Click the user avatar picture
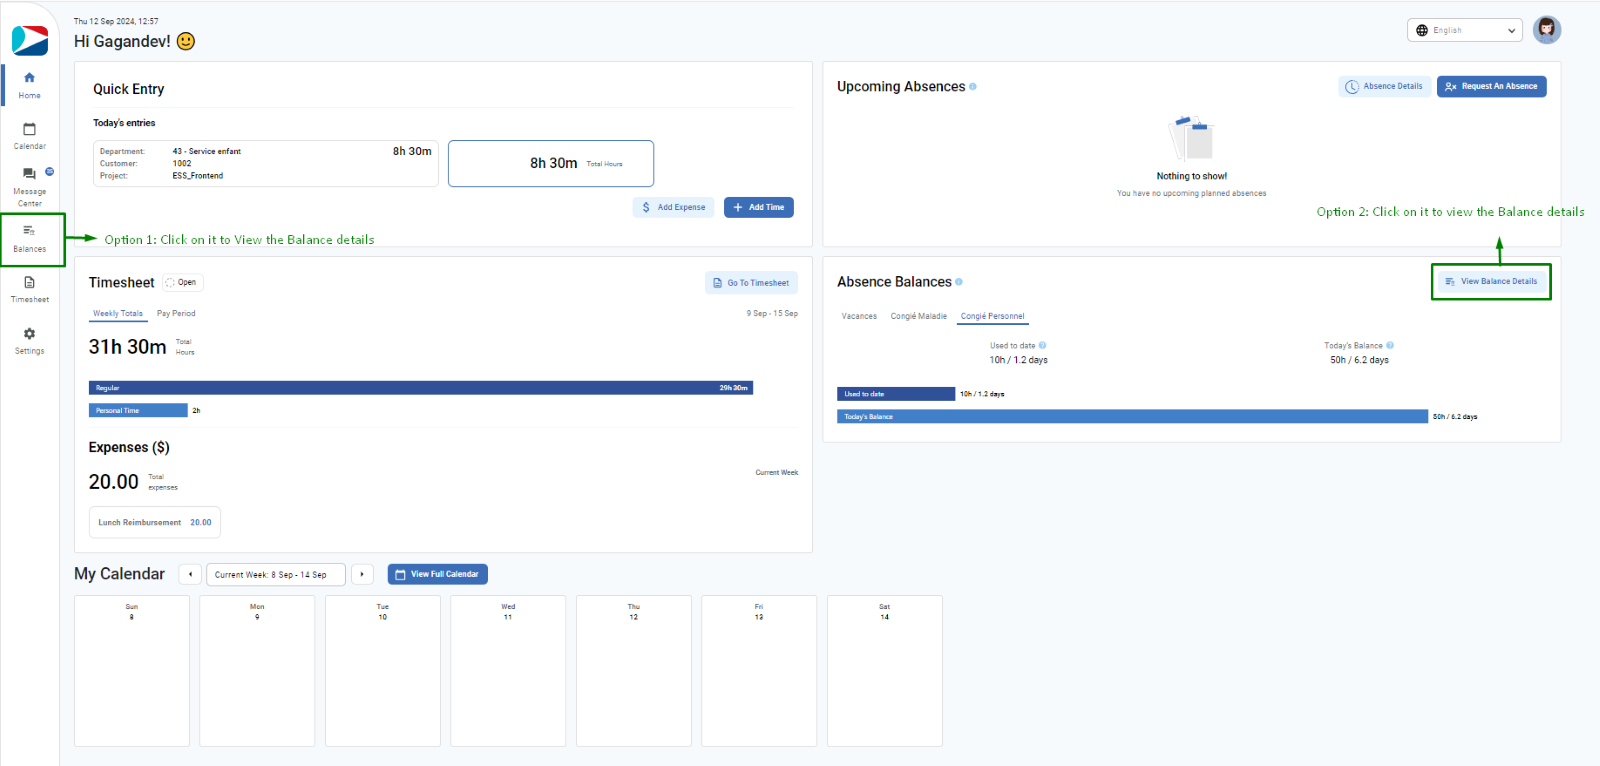 click(1547, 30)
